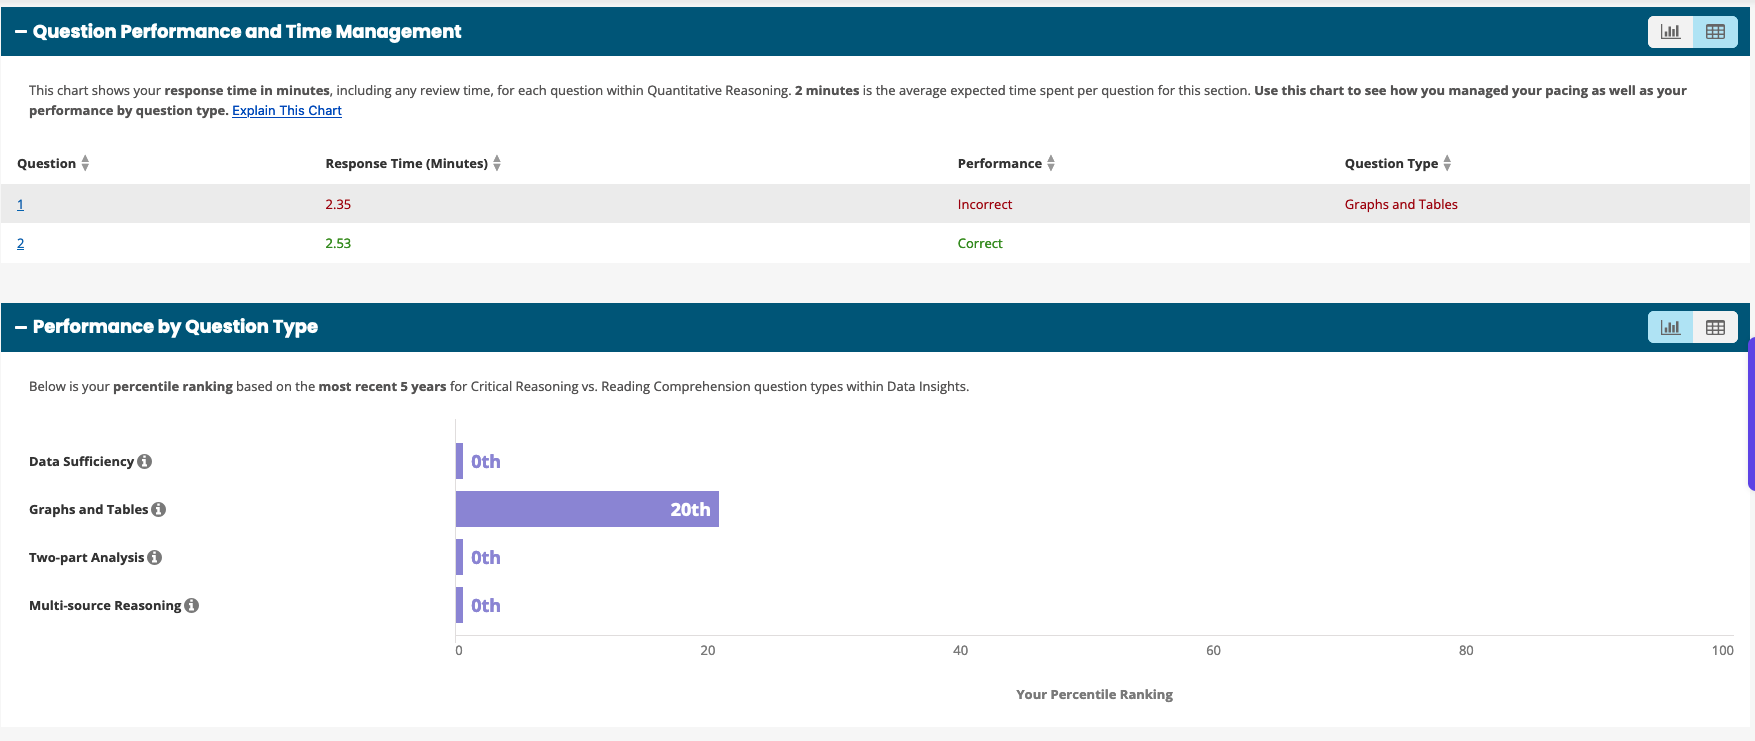Sort the table by Question column
1755x741 pixels.
tap(85, 163)
